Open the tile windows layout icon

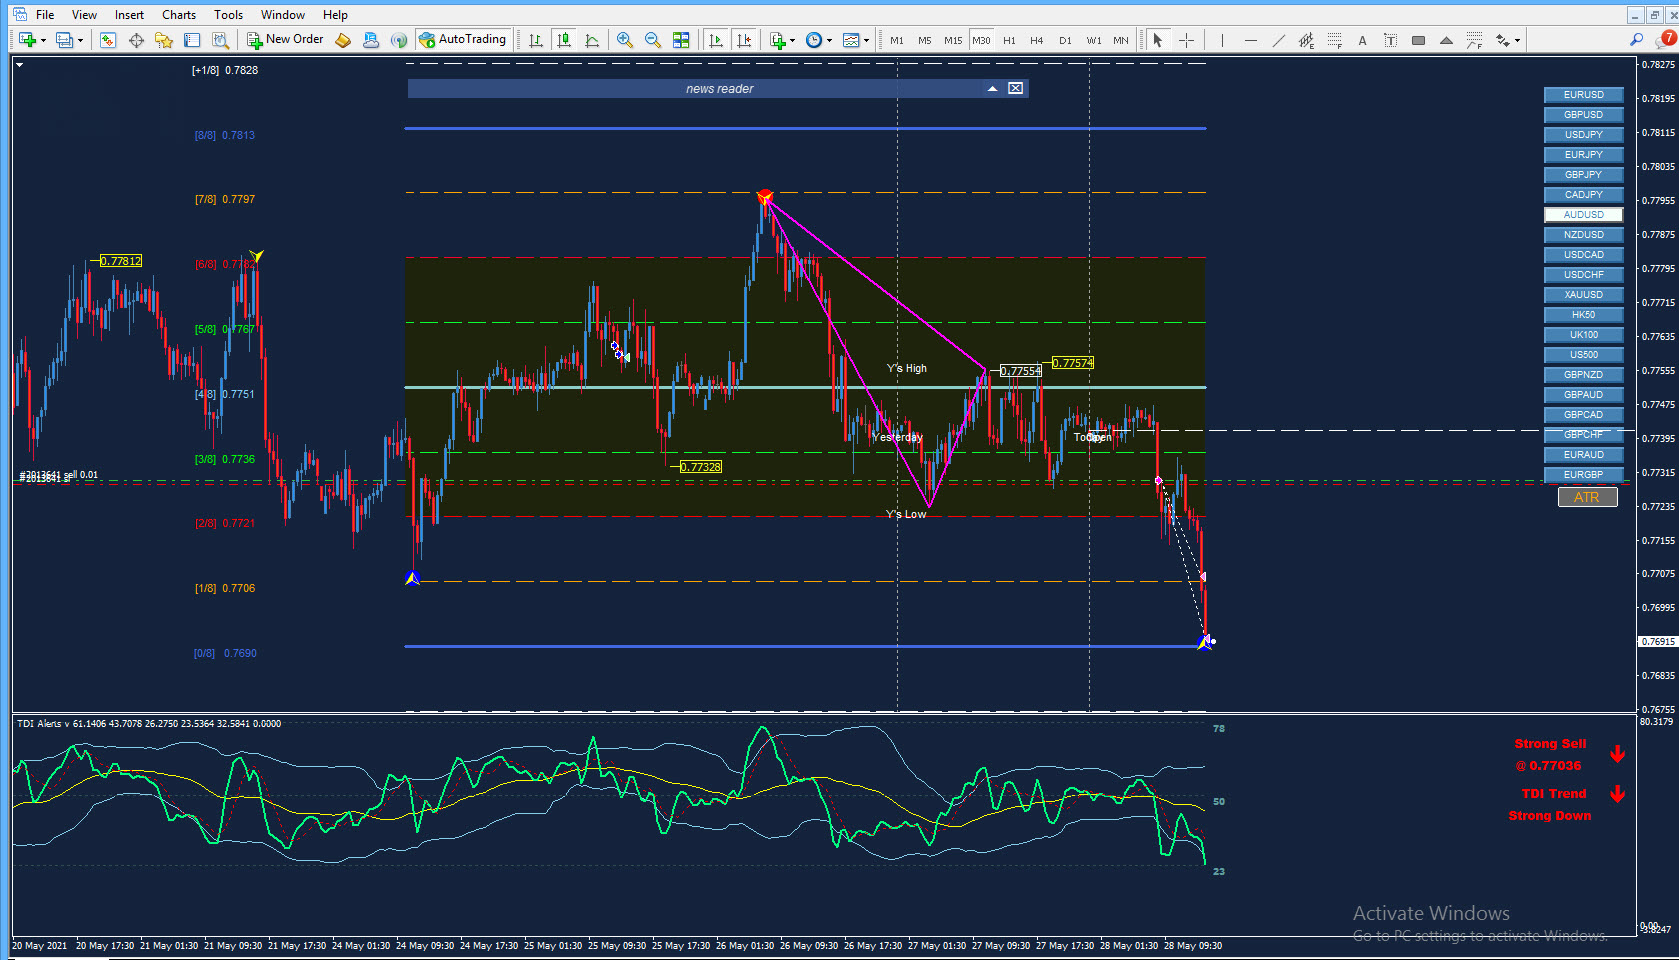[x=681, y=40]
